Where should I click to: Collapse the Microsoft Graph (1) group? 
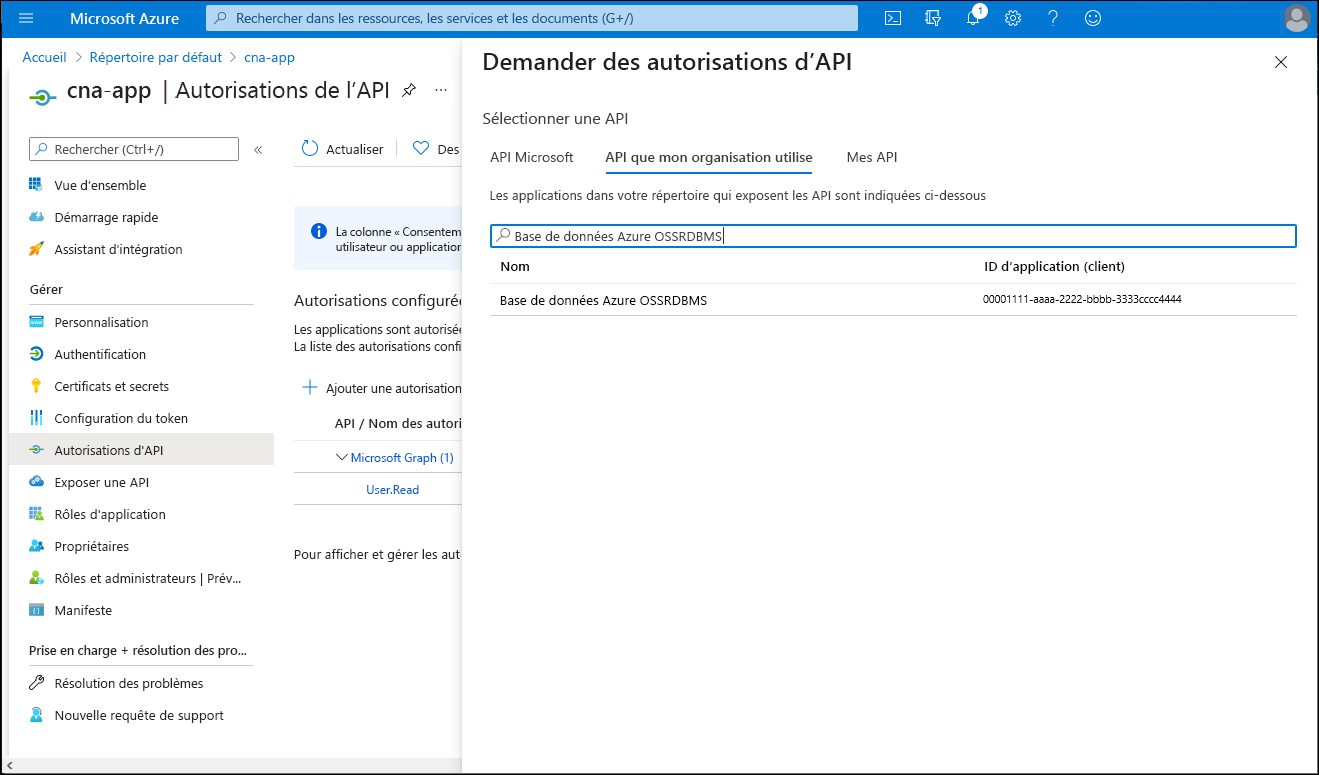[x=341, y=457]
